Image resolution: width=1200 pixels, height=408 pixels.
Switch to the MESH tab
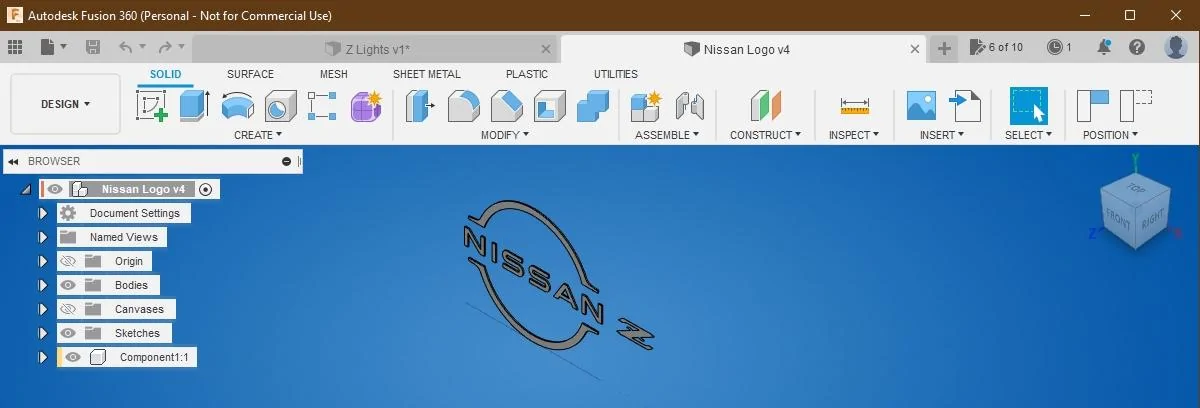tap(334, 74)
